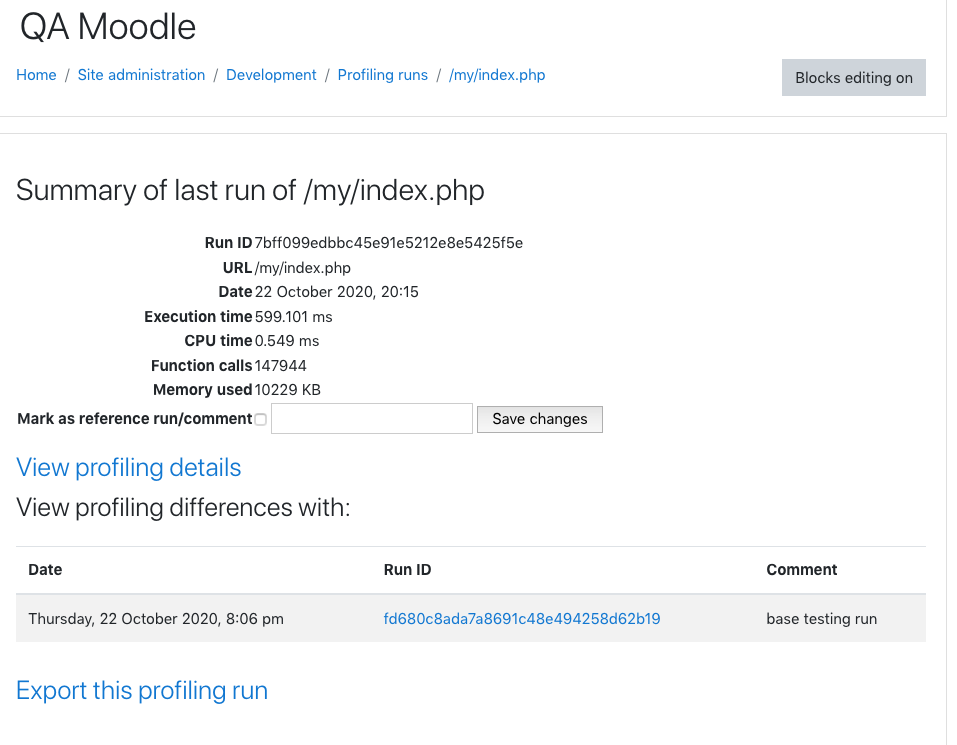Click the Date column header
The height and width of the screenshot is (745, 957).
(45, 570)
